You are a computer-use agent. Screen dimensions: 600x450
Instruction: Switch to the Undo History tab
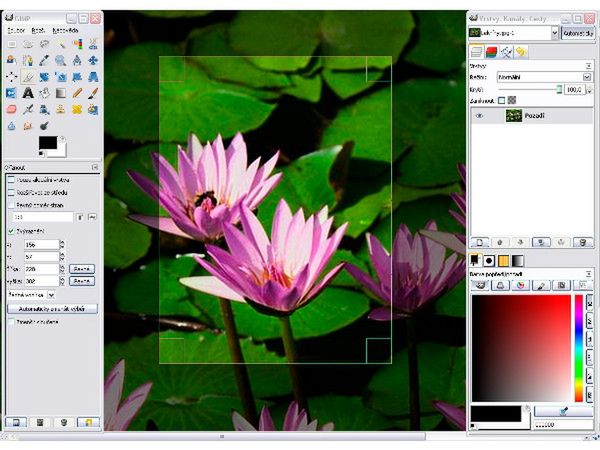tap(521, 52)
